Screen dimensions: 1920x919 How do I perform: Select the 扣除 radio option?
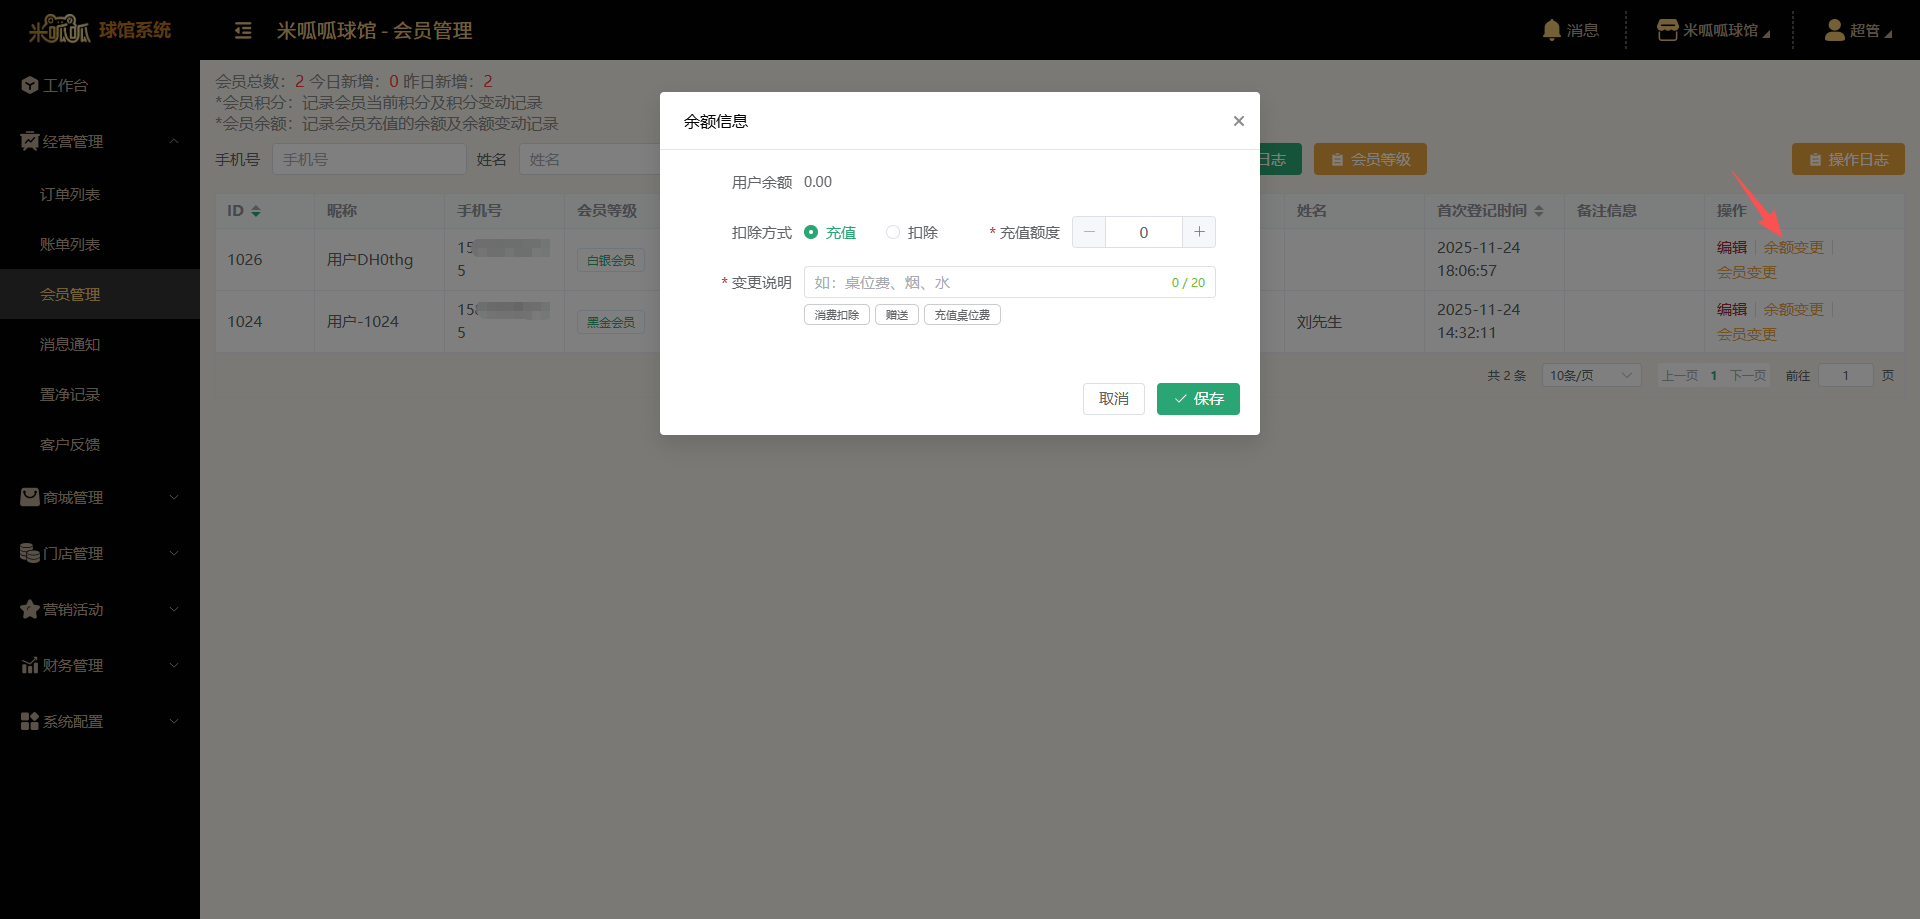(x=893, y=232)
